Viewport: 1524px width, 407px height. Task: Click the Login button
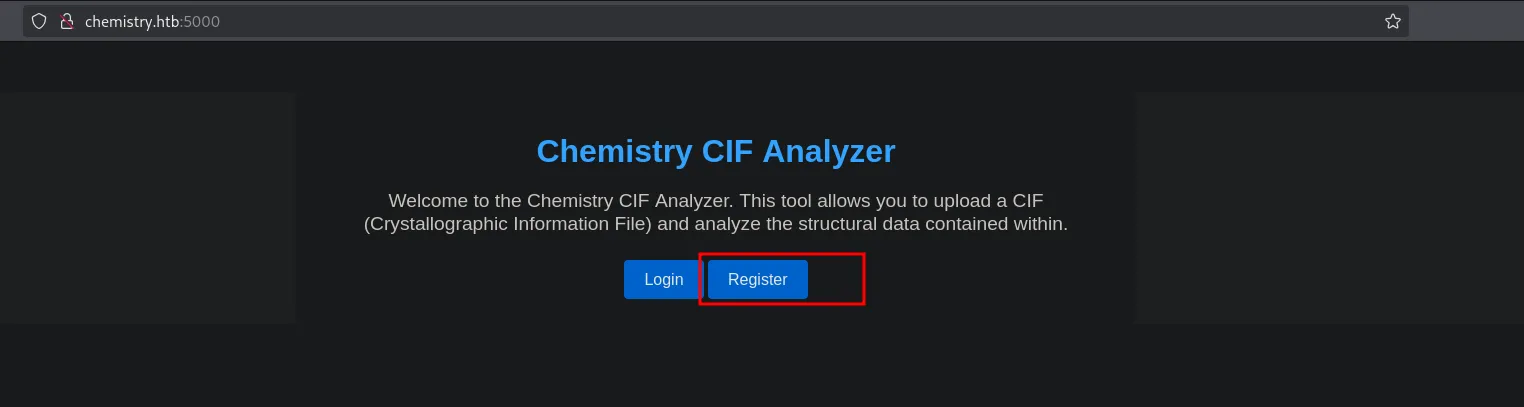(x=663, y=279)
